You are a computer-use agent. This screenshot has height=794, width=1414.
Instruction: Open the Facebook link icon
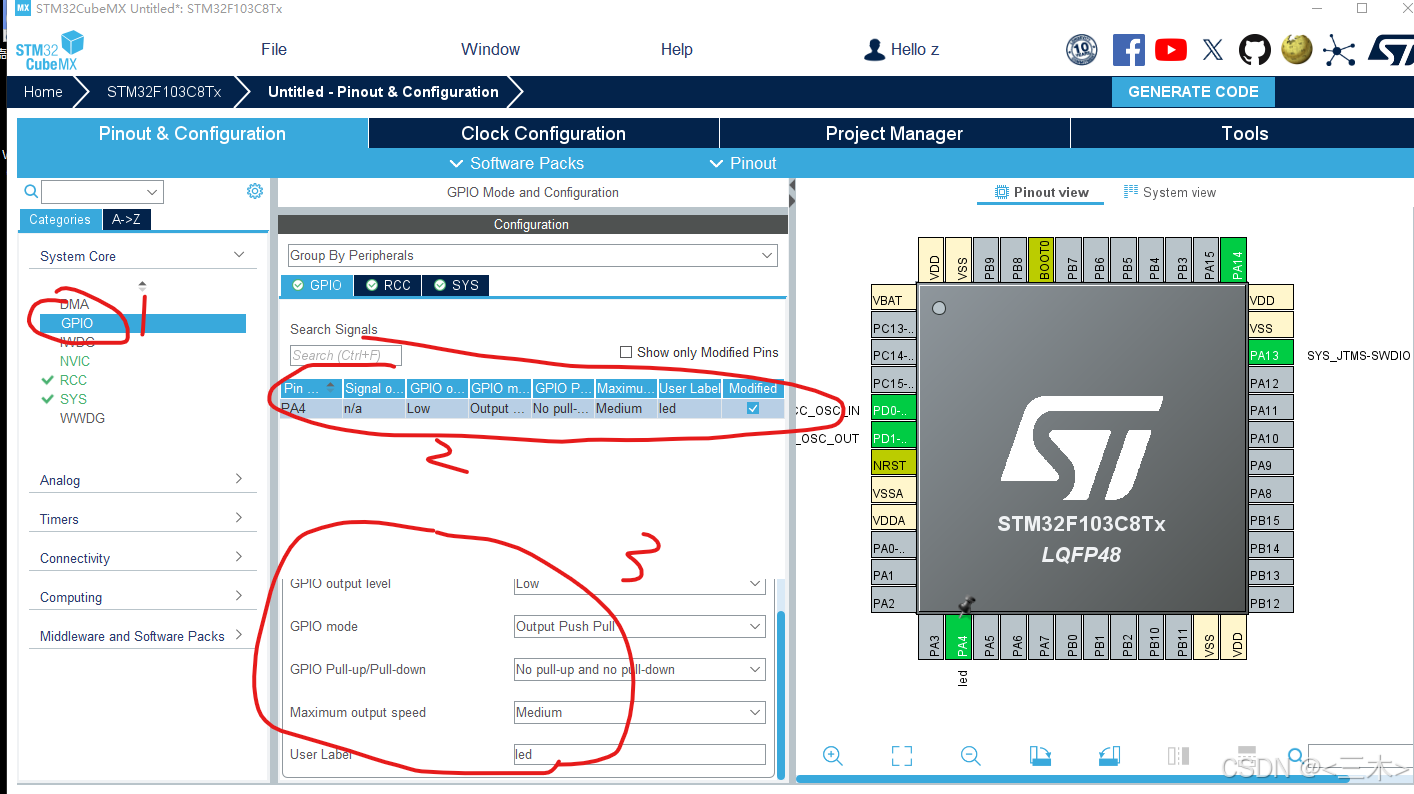tap(1128, 49)
